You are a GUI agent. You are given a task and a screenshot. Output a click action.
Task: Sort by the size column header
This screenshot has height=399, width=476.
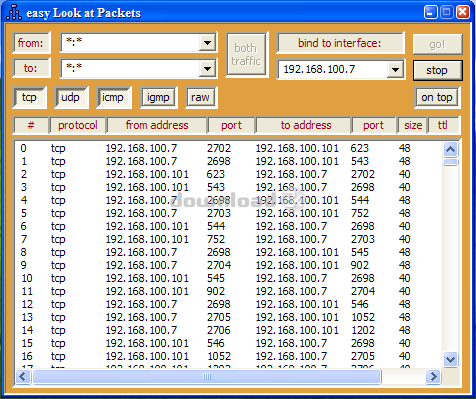(413, 125)
